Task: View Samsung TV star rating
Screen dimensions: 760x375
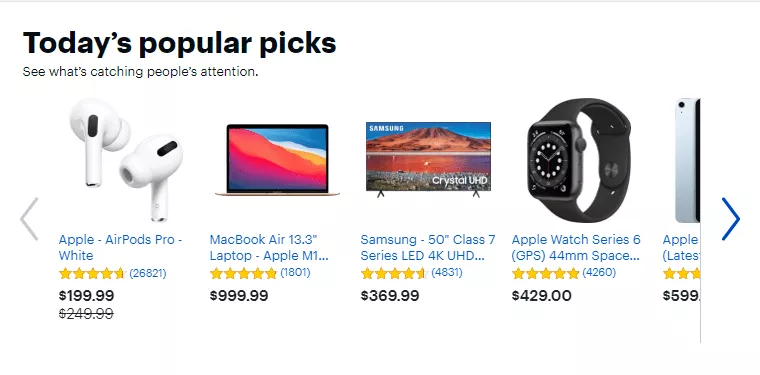Action: [x=394, y=273]
